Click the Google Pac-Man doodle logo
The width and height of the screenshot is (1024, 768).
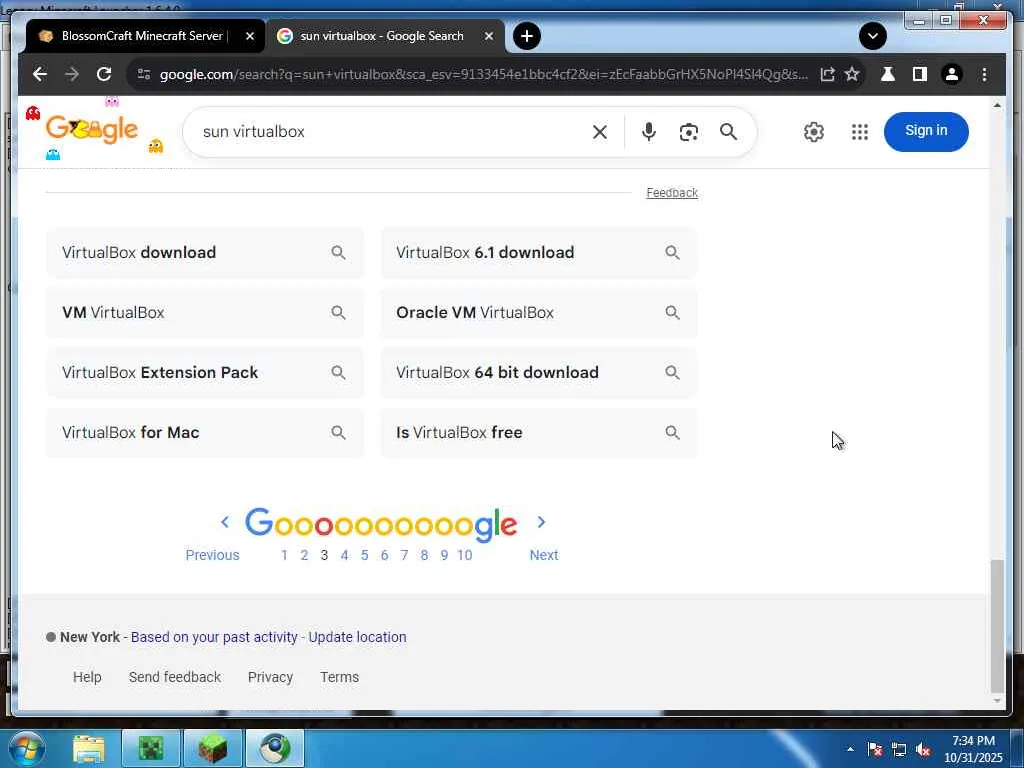pos(92,130)
